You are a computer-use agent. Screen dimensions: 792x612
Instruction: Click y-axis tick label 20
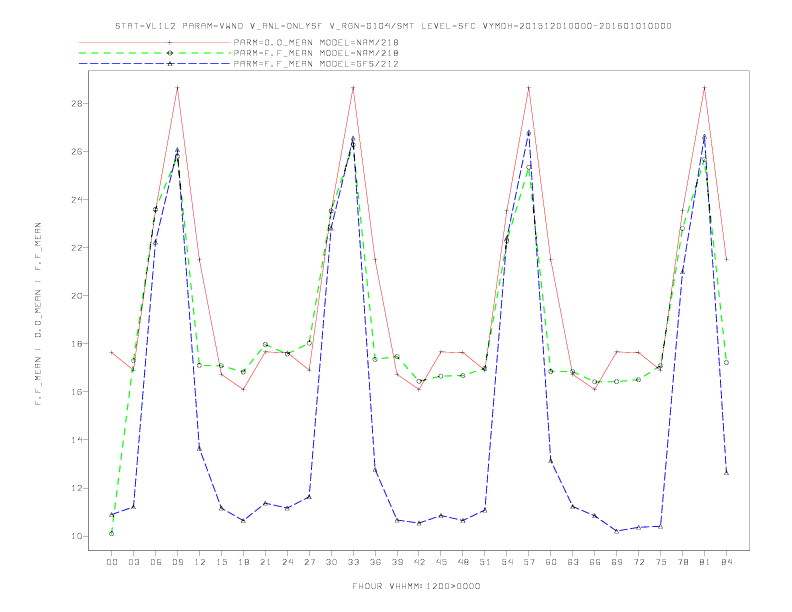click(77, 296)
